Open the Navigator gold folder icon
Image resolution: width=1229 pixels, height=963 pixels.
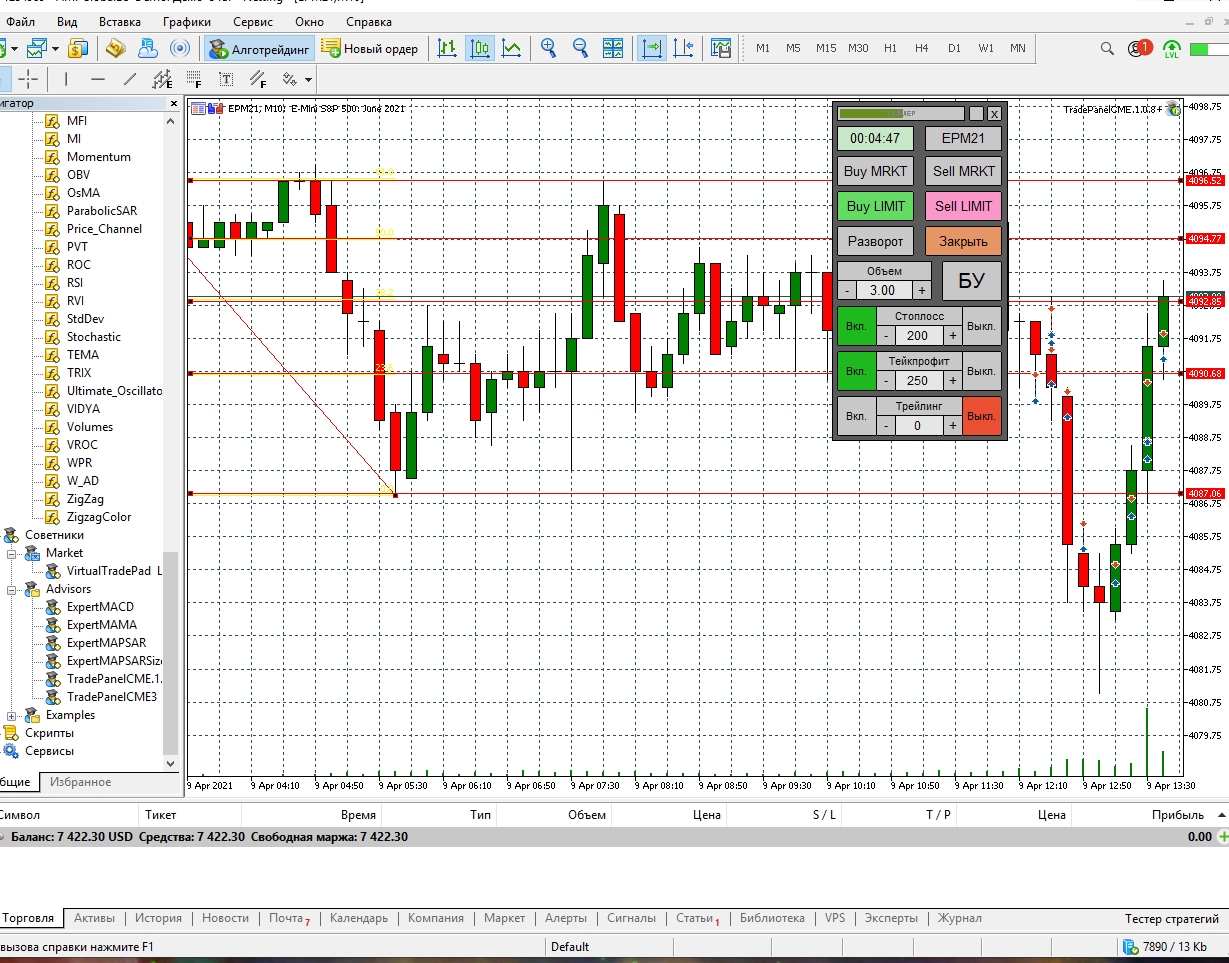[116, 48]
